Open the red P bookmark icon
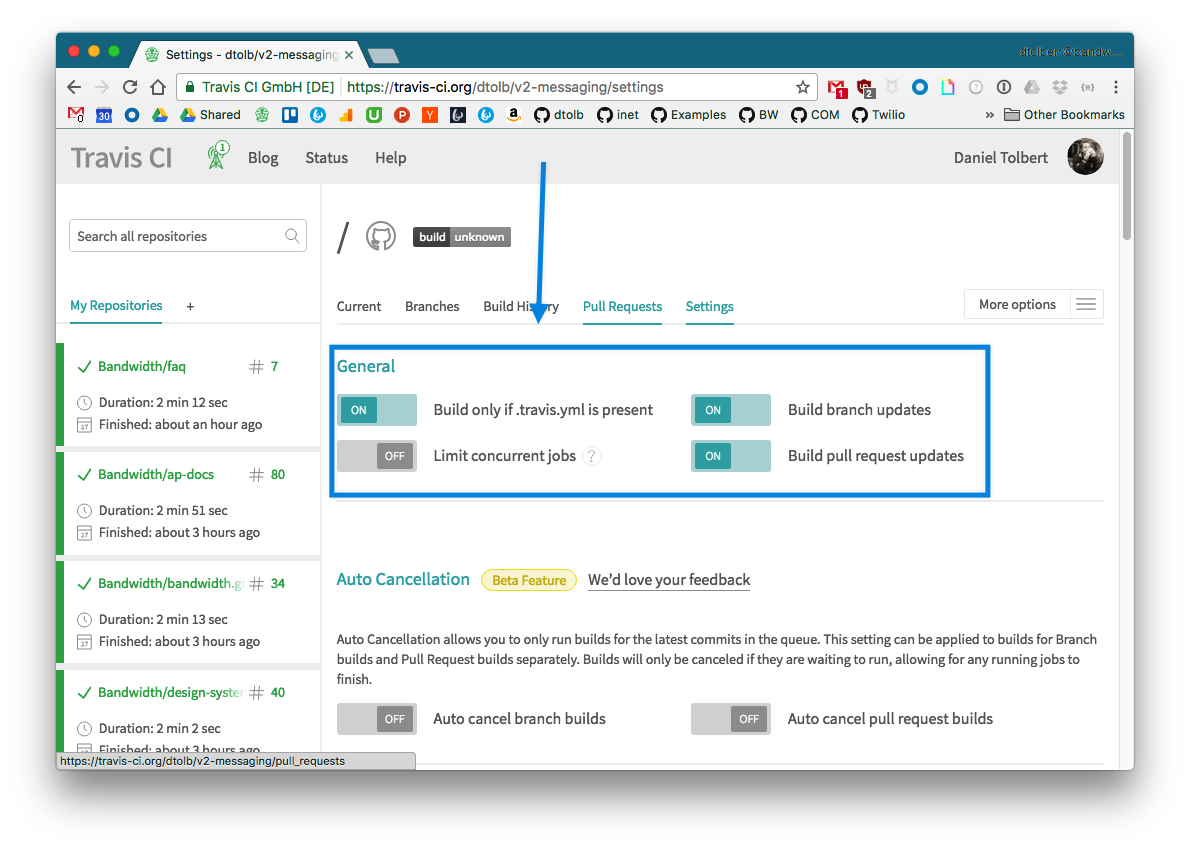Image resolution: width=1190 pixels, height=850 pixels. 402,115
